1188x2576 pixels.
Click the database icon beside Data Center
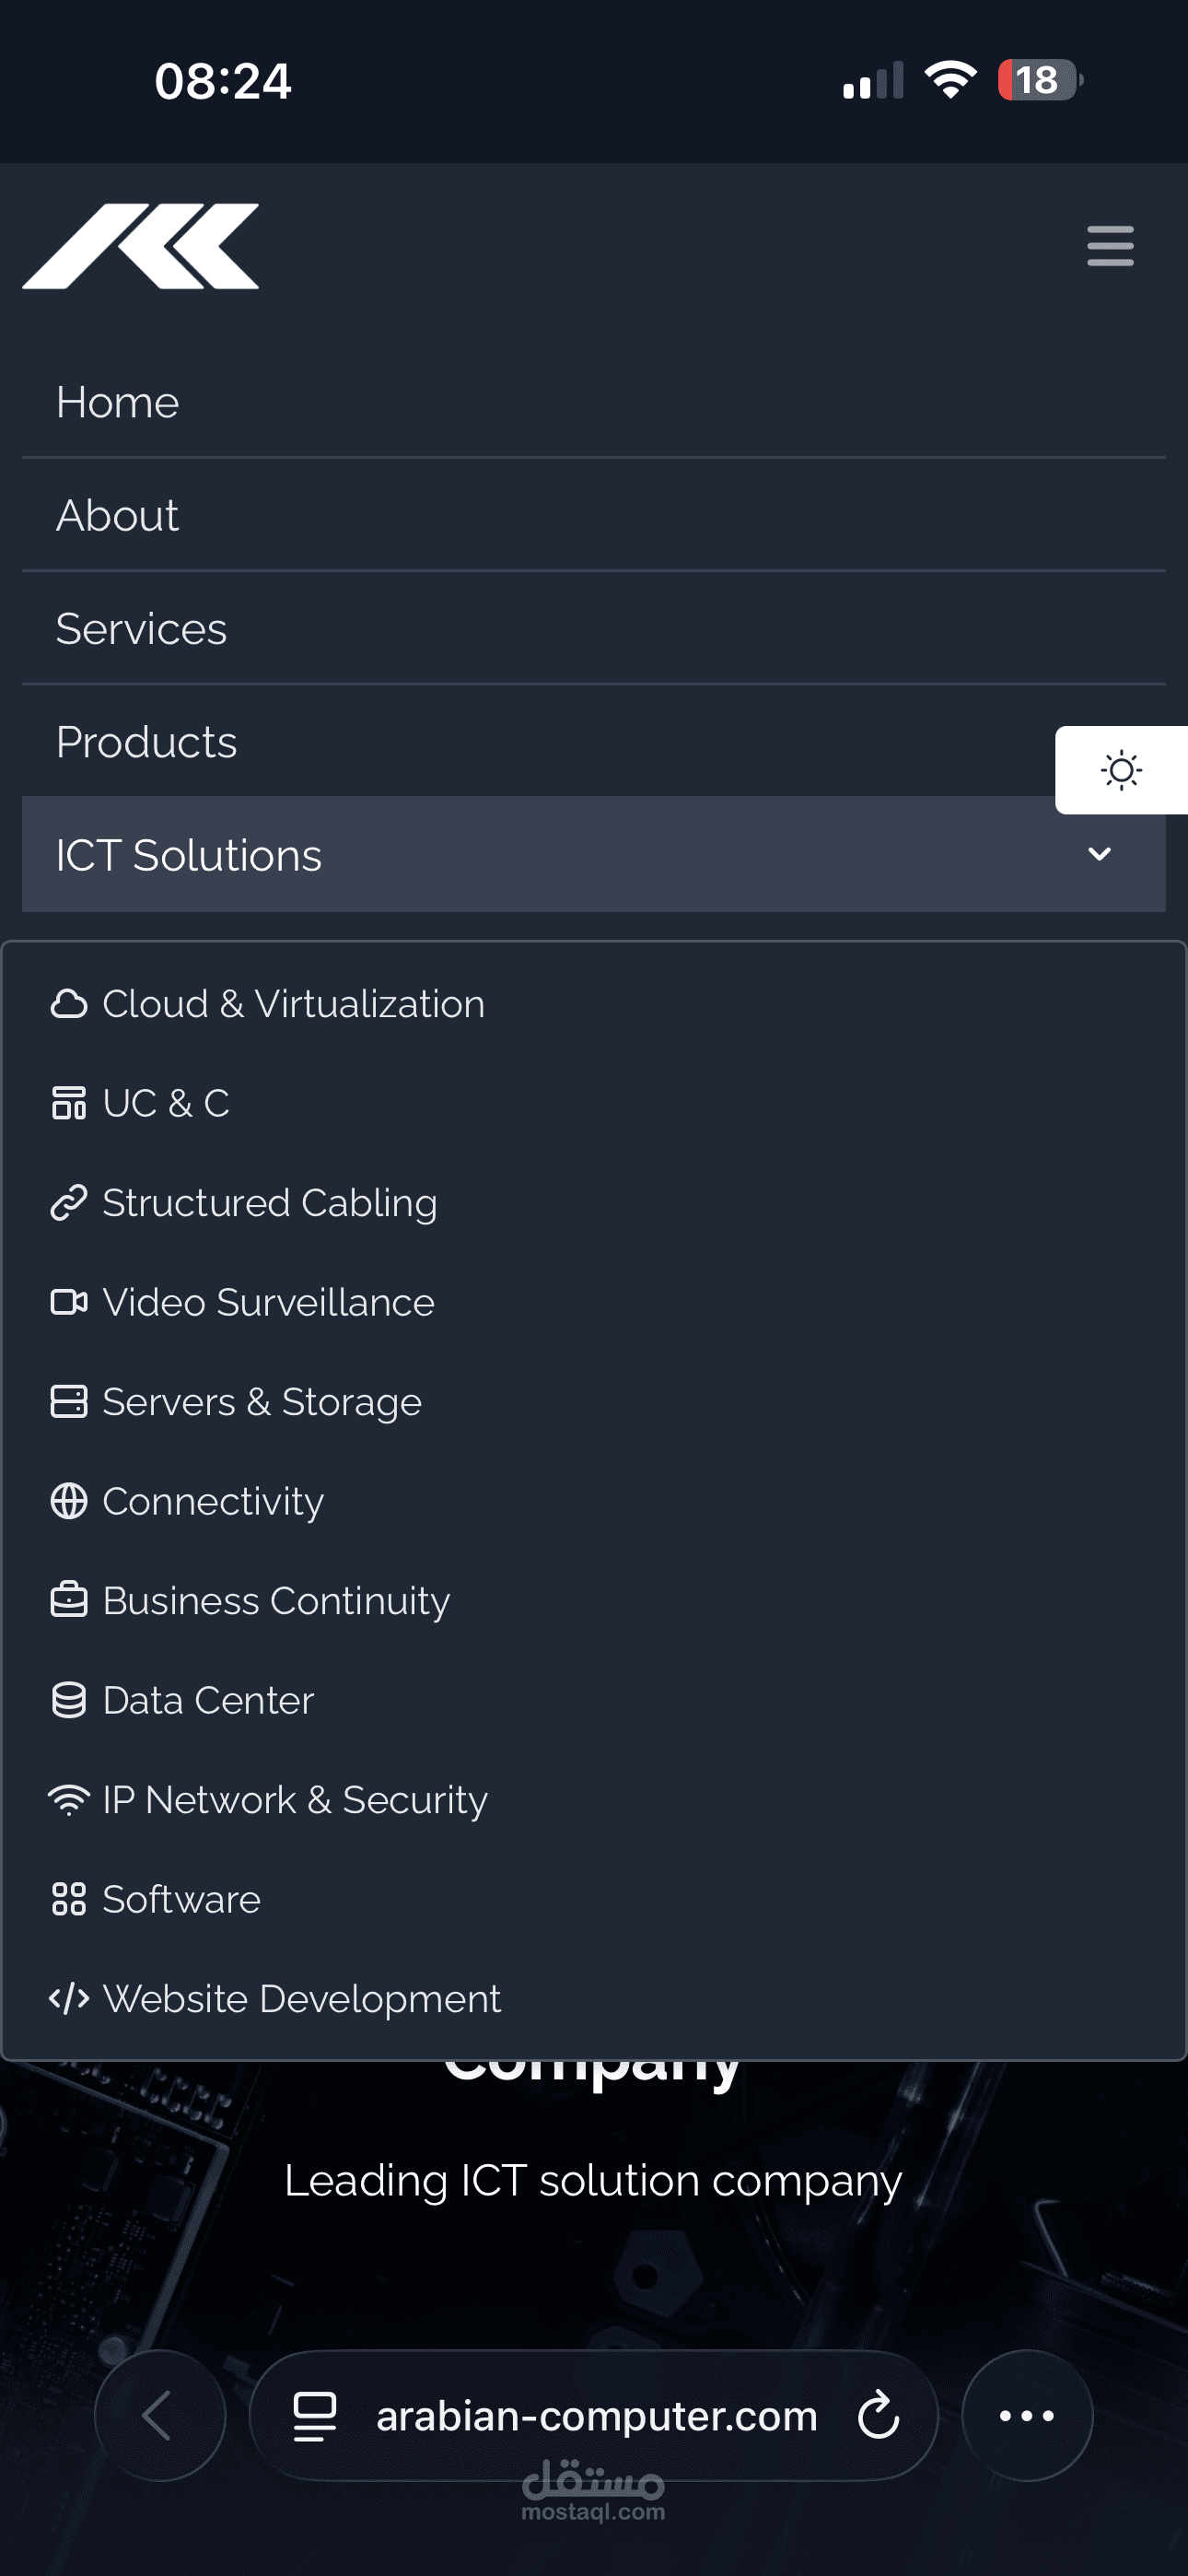coord(68,1700)
